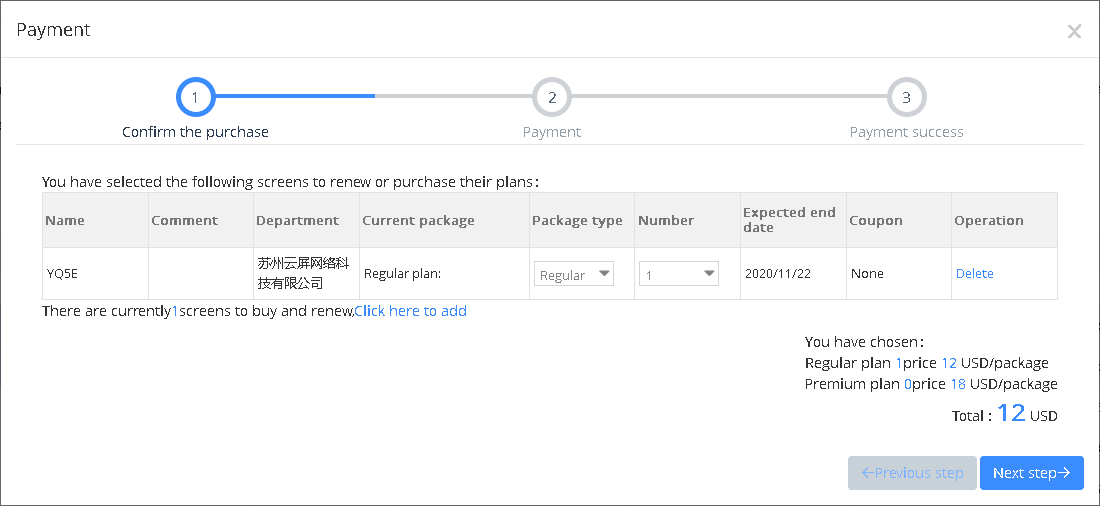This screenshot has height=506, width=1100.
Task: Follow the 'Click here to add' link
Action: (410, 311)
